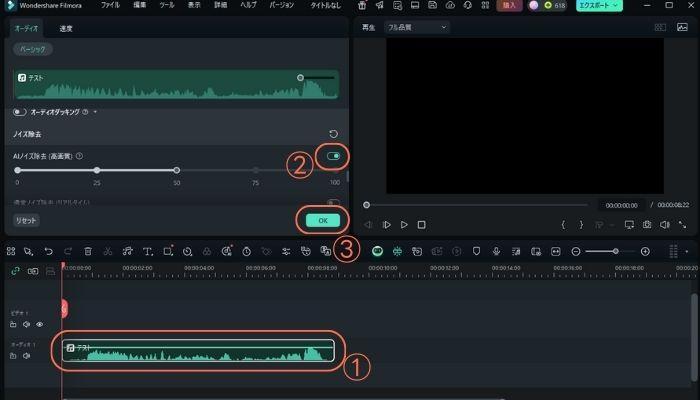Click the undo arrow in timeline toolbar

point(49,252)
